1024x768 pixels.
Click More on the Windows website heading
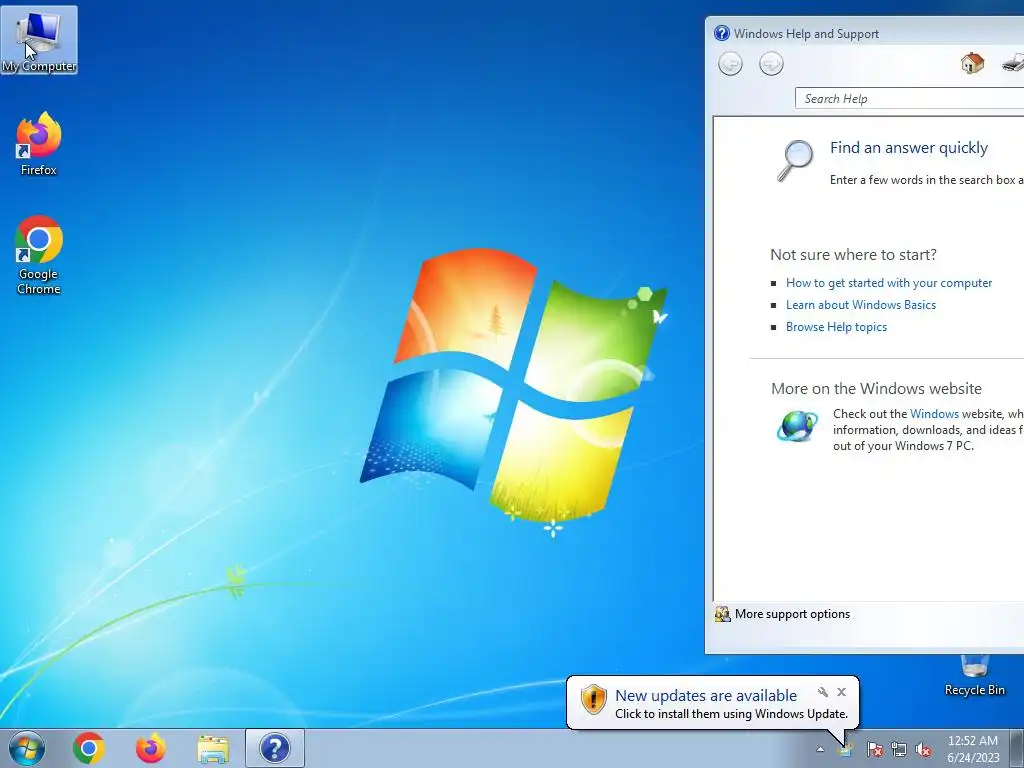[x=876, y=389]
